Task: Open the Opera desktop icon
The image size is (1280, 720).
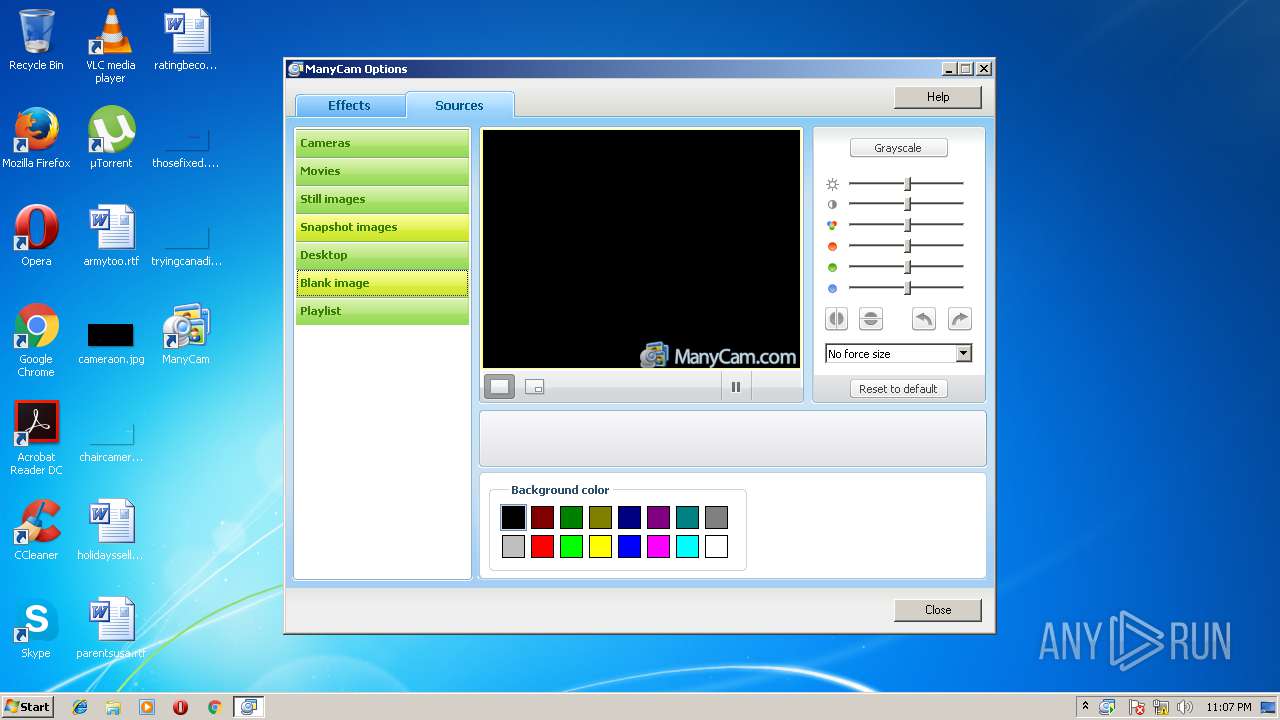Action: [x=36, y=236]
